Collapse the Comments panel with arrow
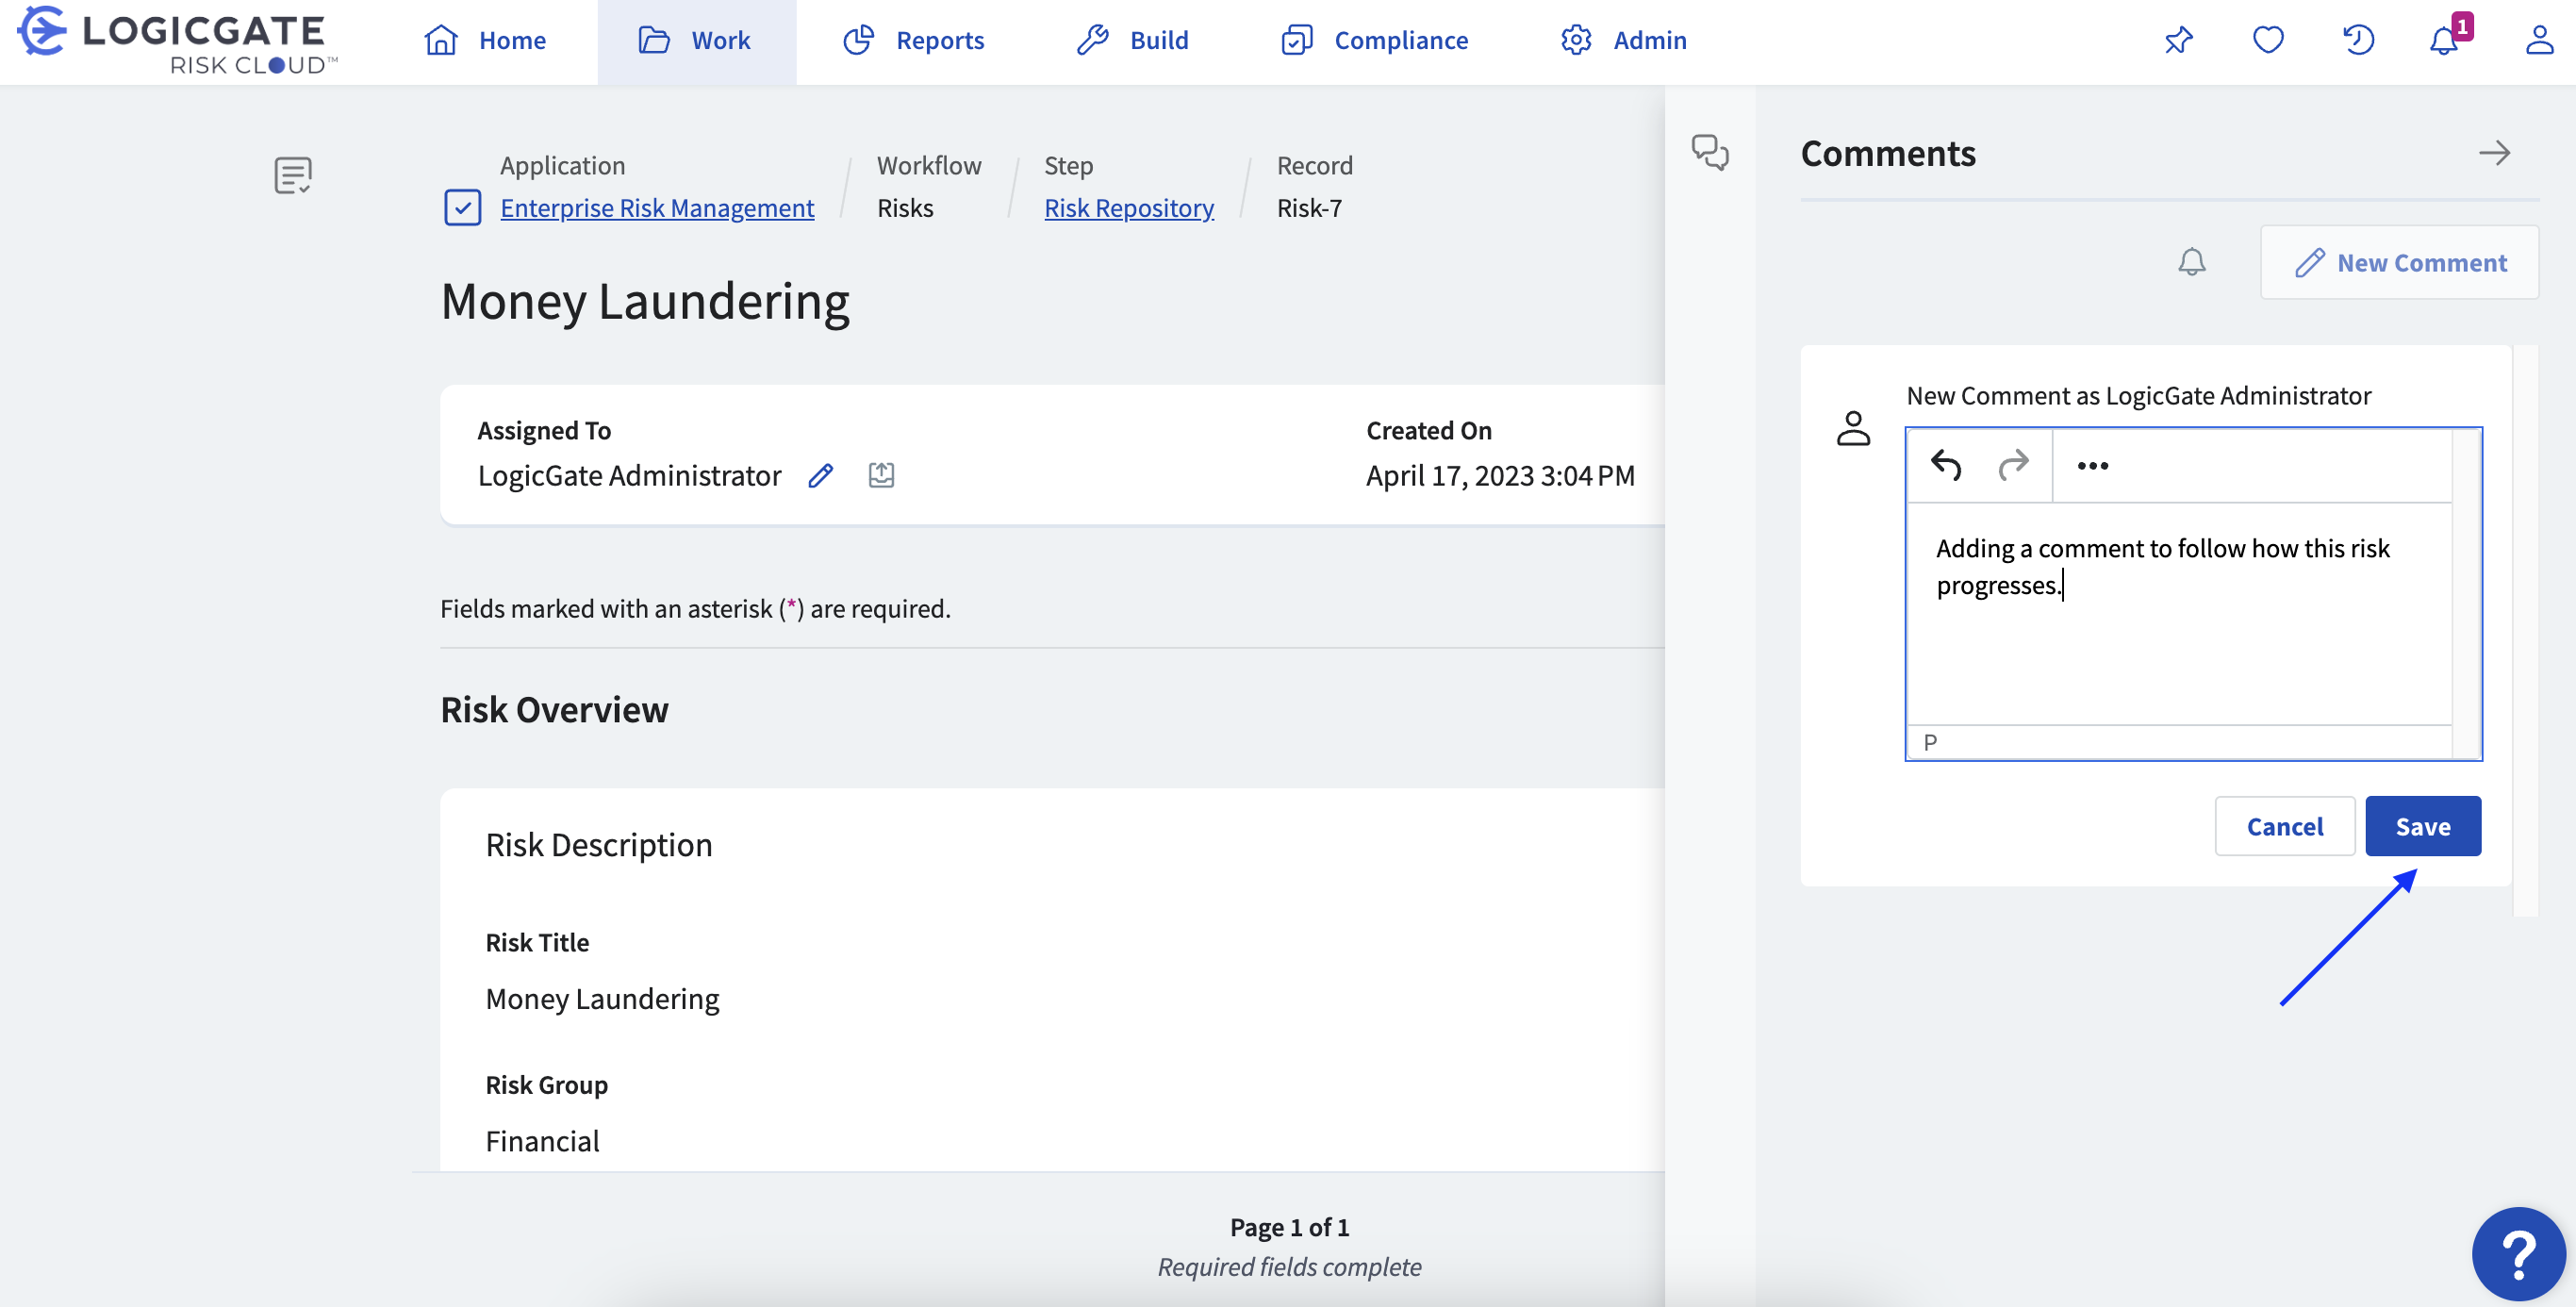 point(2495,153)
